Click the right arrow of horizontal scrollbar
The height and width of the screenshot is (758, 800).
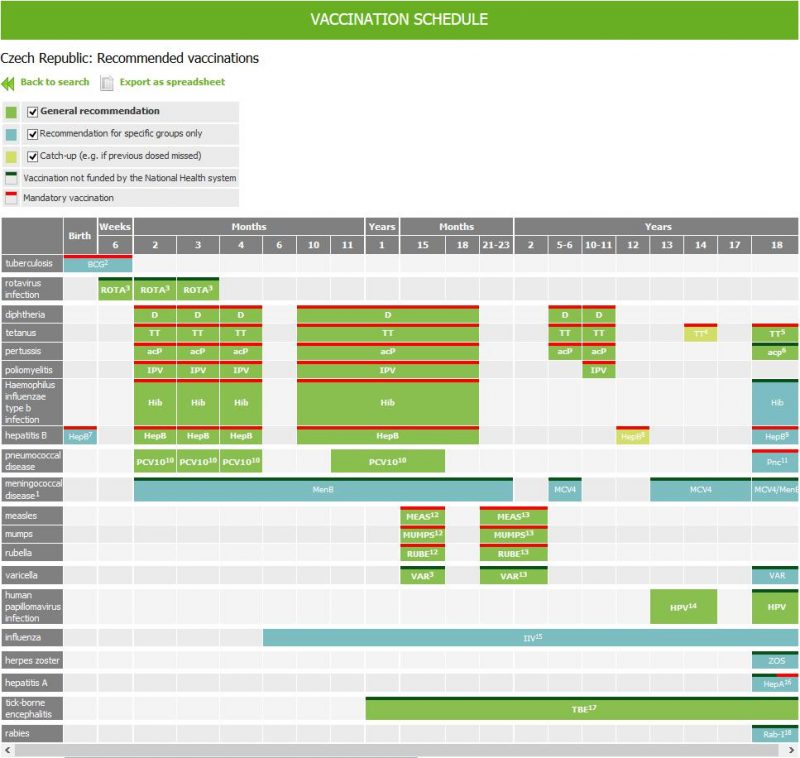(x=794, y=750)
